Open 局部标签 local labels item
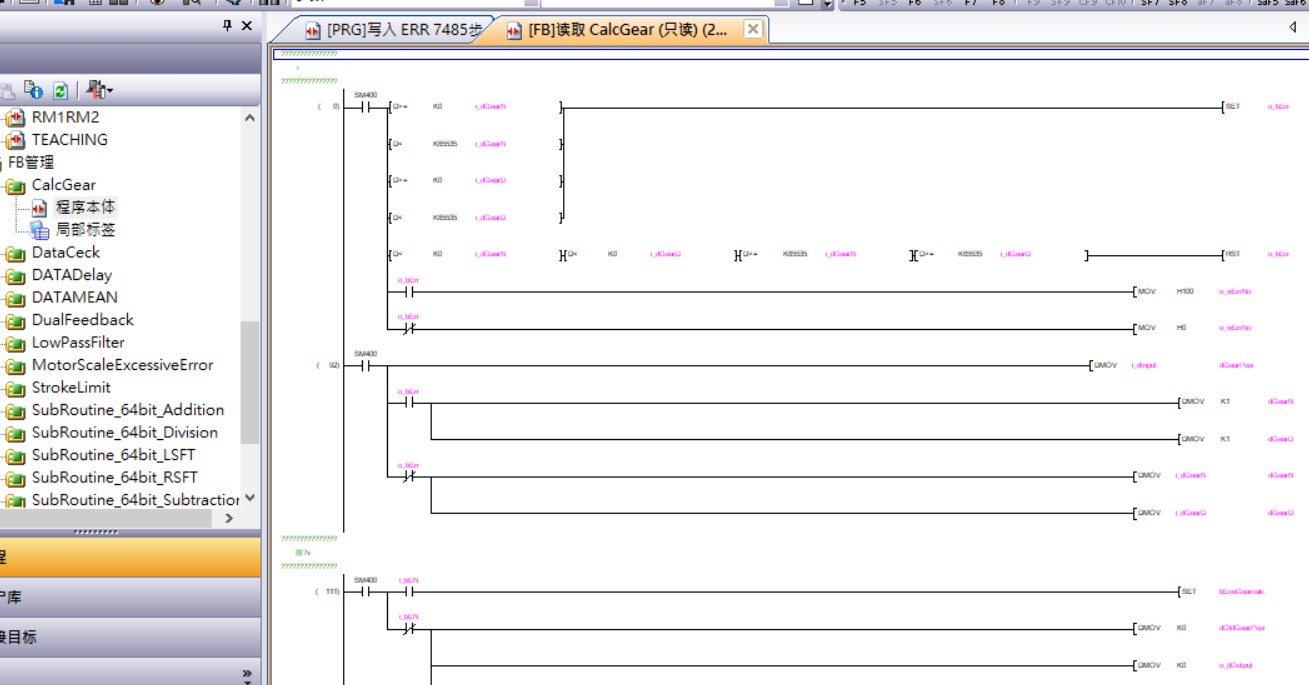Image resolution: width=1309 pixels, height=685 pixels. click(85, 230)
